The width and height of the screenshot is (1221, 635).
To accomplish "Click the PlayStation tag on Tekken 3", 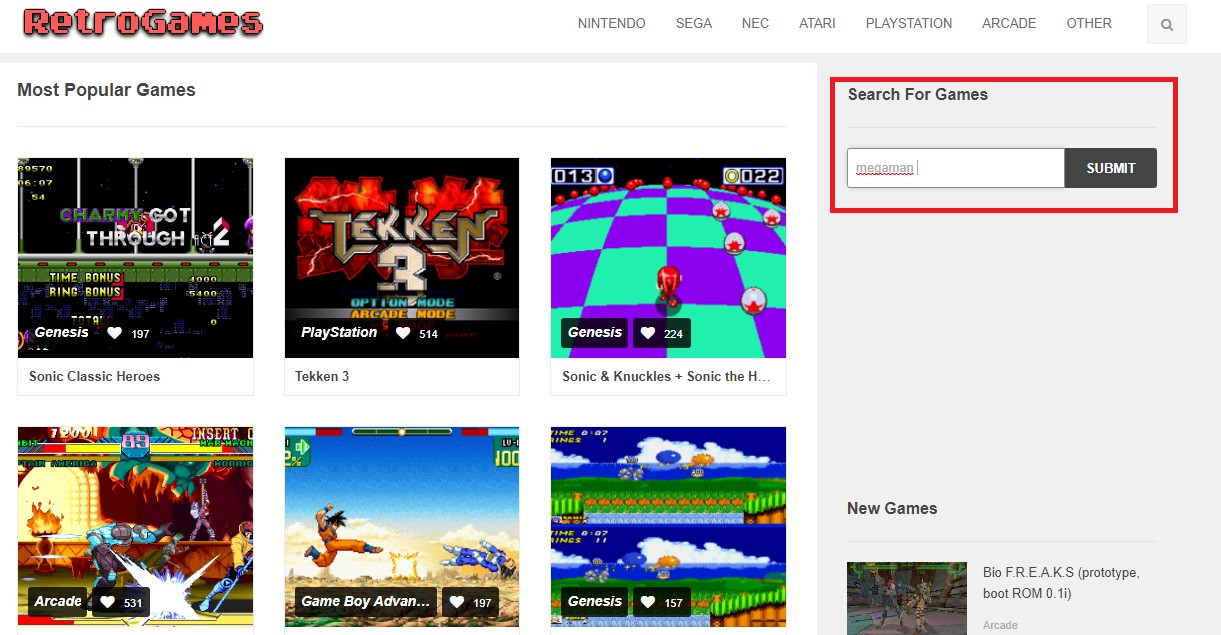I will point(339,333).
